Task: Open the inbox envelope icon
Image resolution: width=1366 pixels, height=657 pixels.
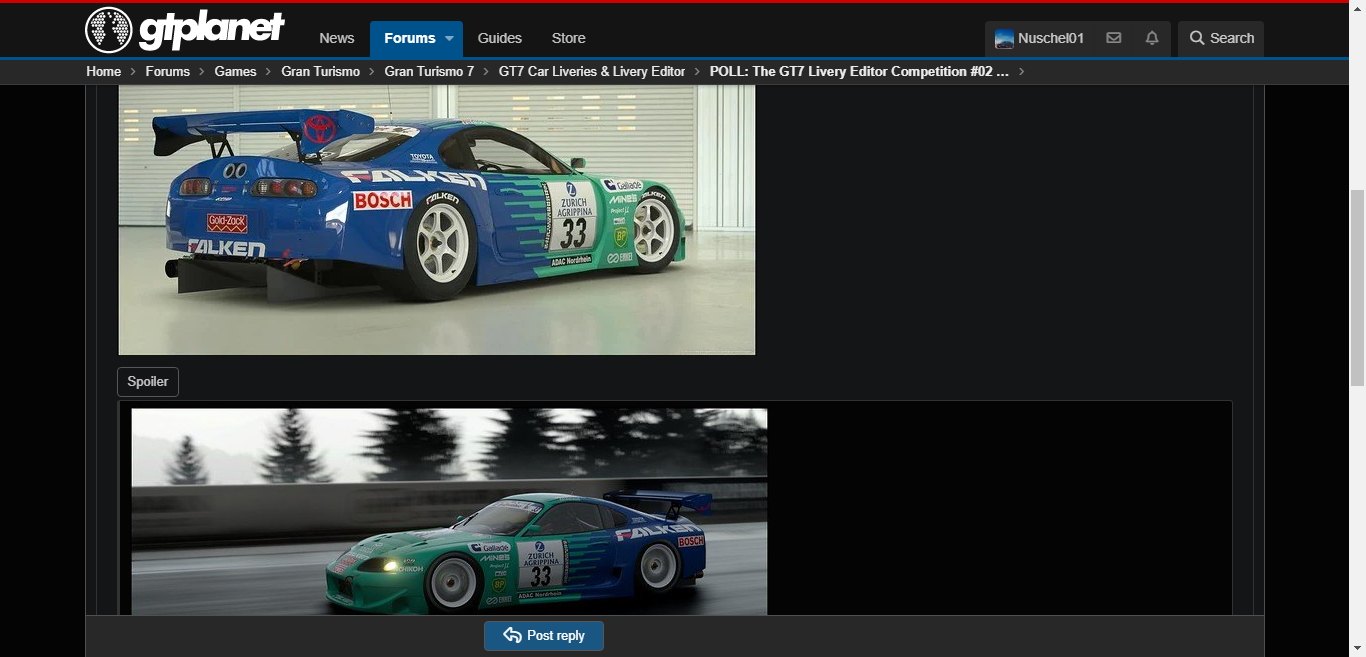Action: [1113, 38]
